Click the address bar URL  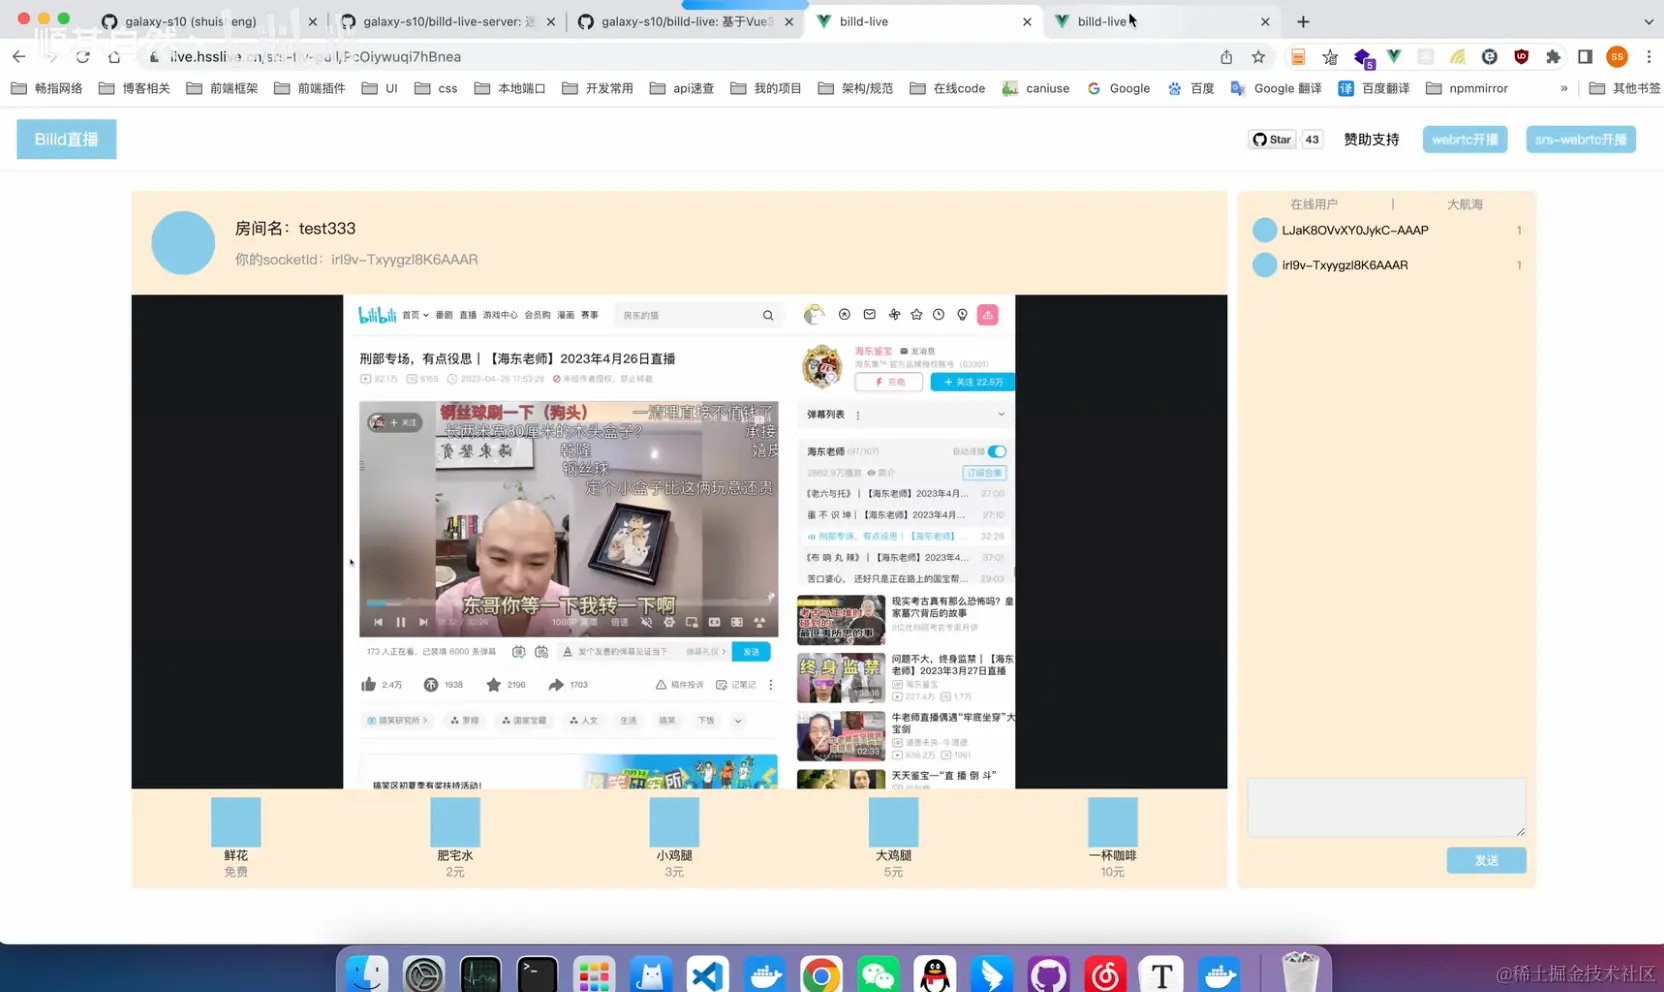[x=315, y=57]
